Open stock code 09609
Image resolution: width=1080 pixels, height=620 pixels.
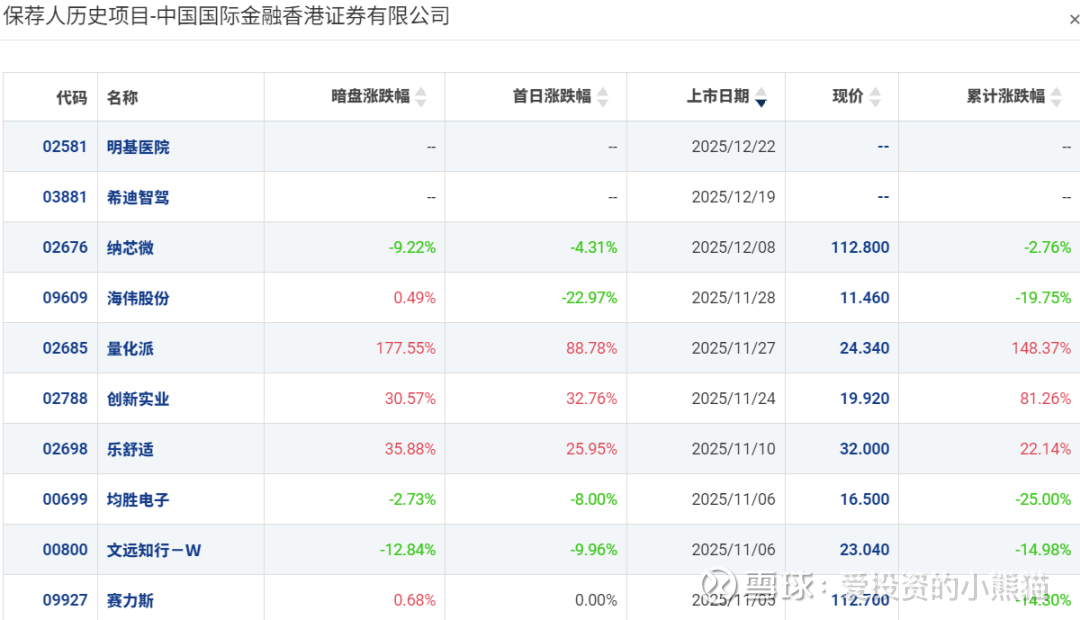click(x=65, y=298)
